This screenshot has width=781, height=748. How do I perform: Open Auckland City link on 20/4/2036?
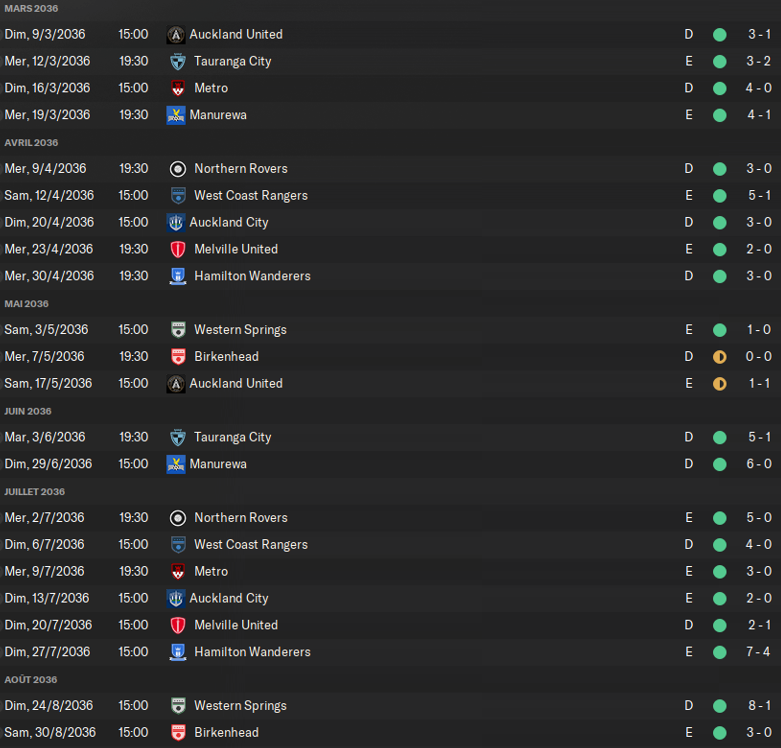pos(229,222)
